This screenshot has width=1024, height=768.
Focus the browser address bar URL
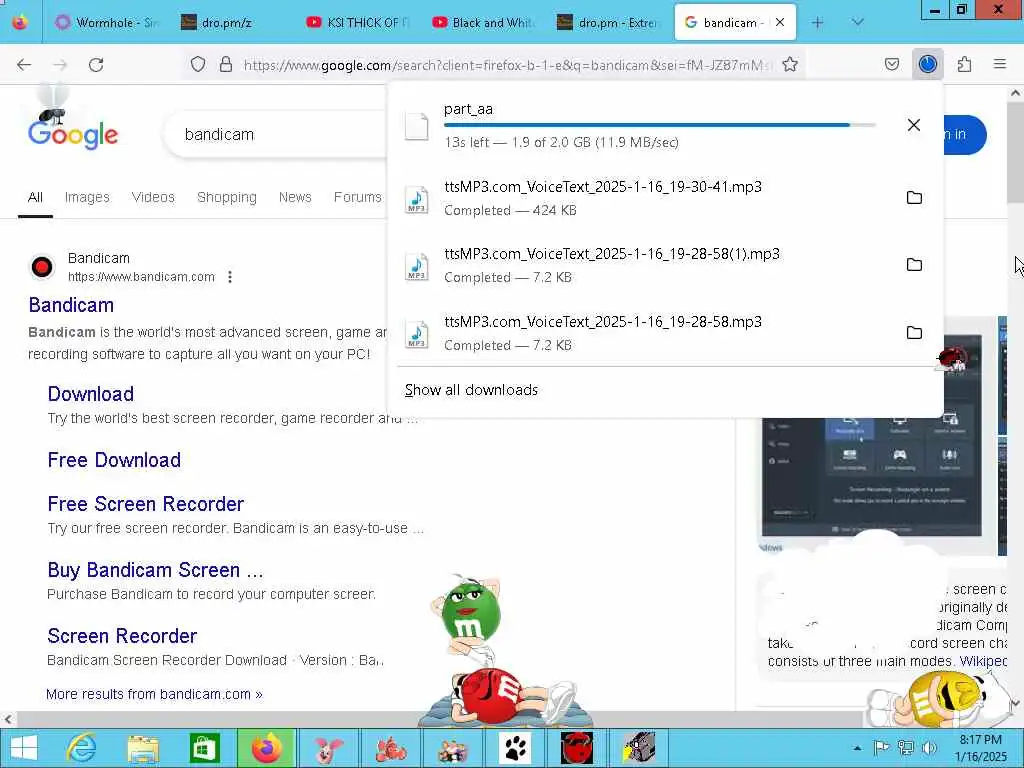(506, 65)
